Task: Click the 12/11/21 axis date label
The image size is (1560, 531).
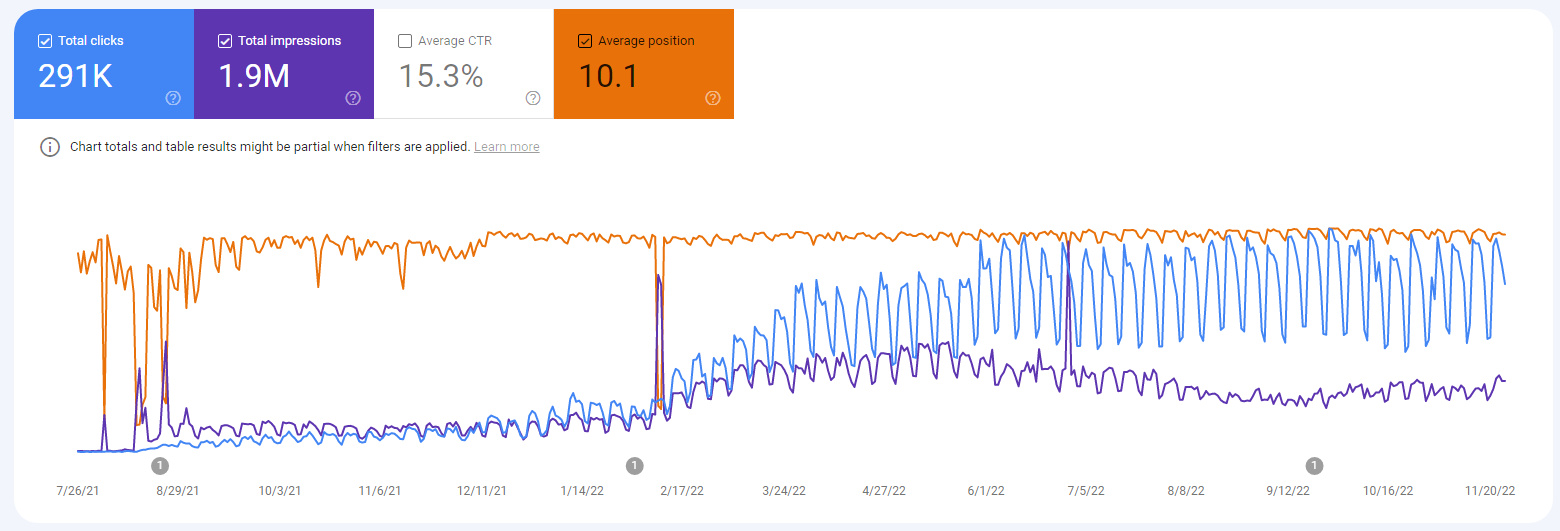Action: point(481,491)
